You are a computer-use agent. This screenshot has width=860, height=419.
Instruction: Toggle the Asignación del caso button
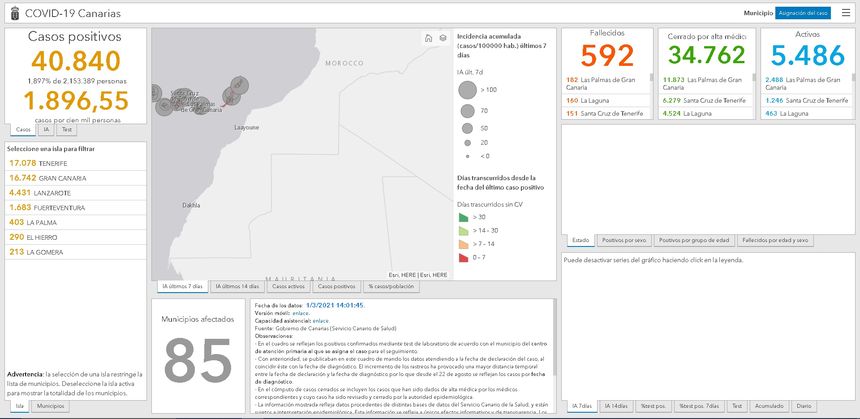[x=803, y=13]
